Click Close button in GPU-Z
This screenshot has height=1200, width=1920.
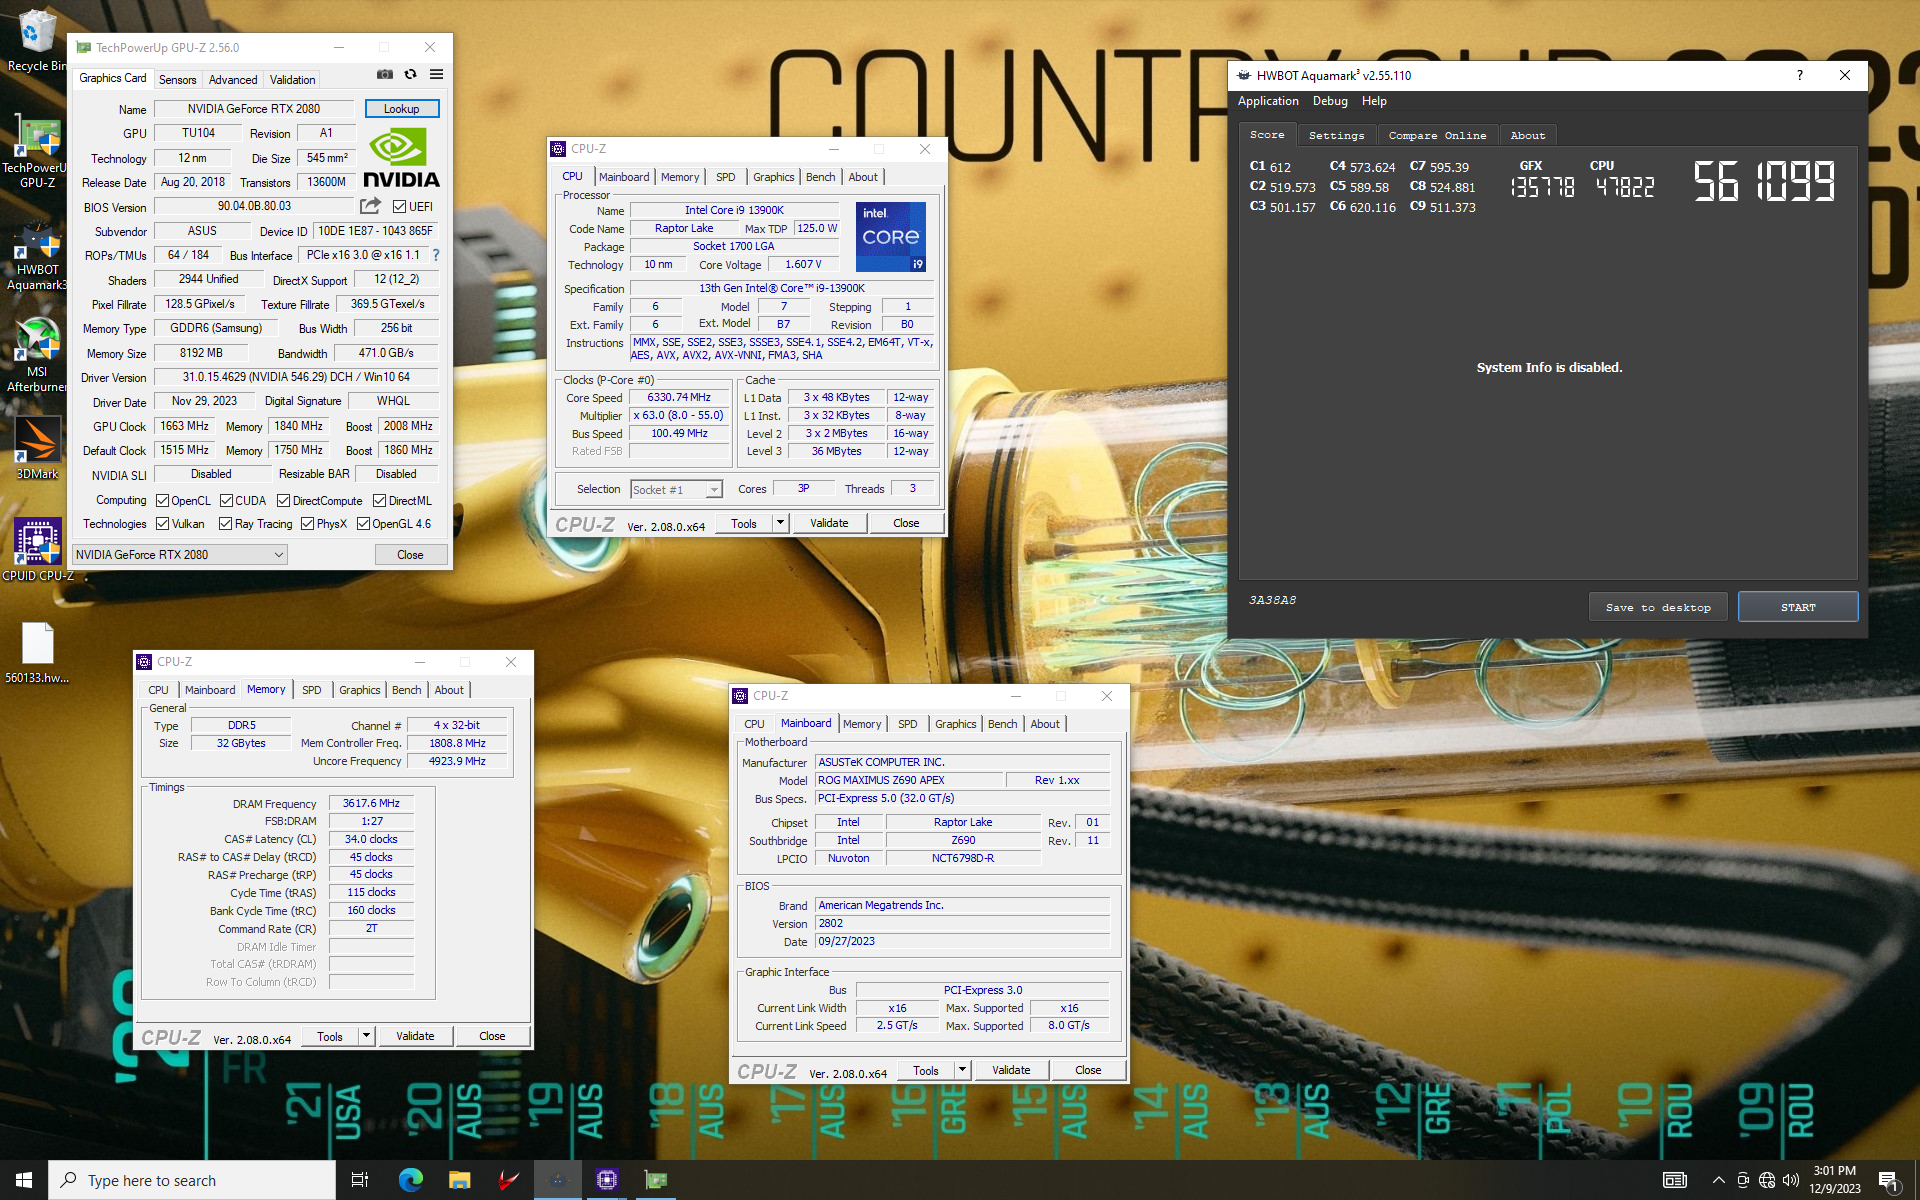point(410,555)
